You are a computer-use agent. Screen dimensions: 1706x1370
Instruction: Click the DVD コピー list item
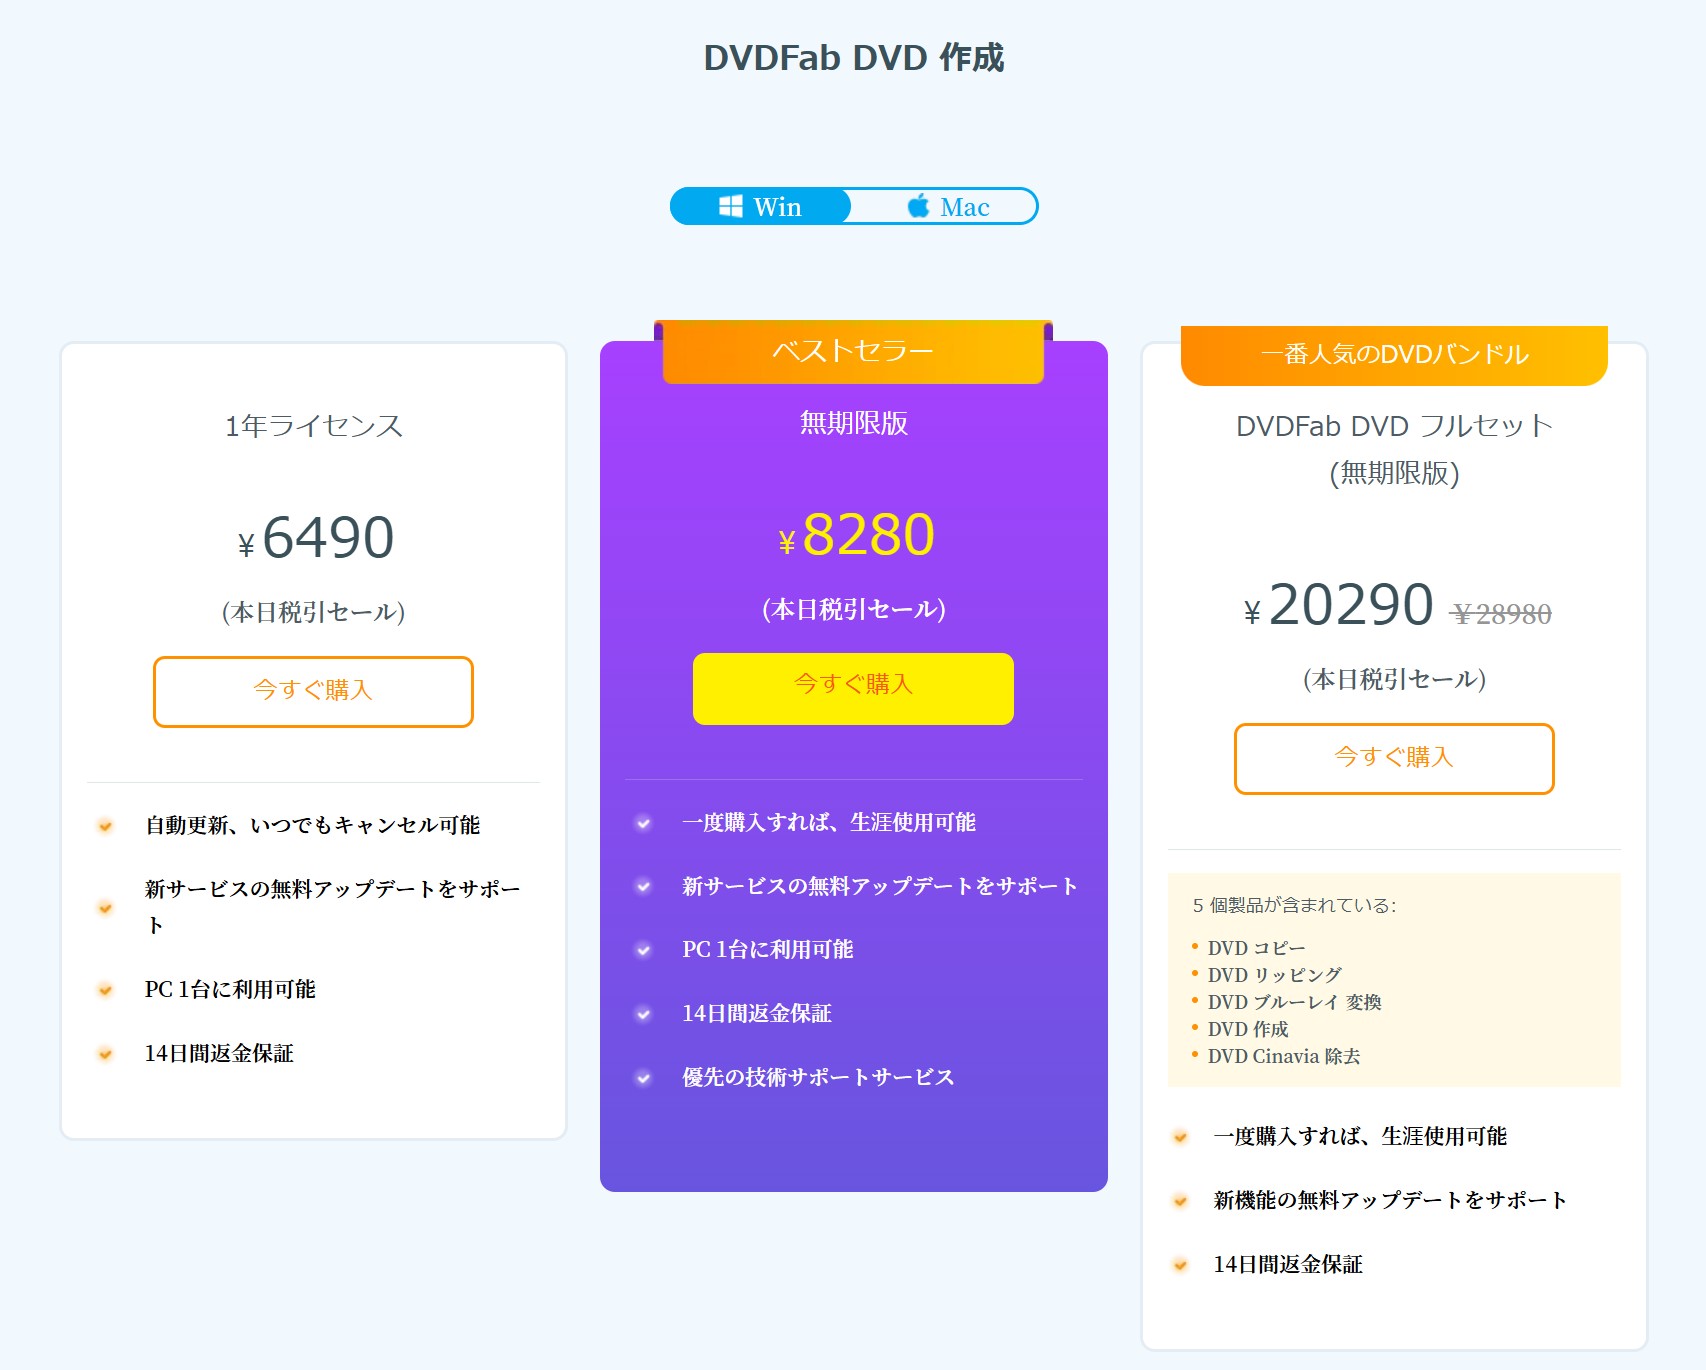[1256, 948]
